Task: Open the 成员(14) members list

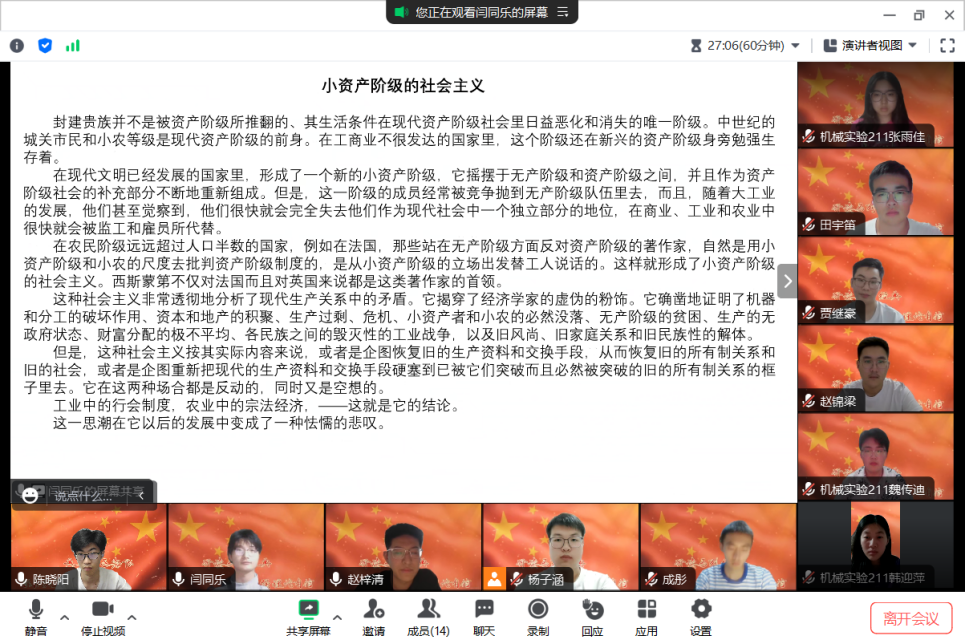Action: (x=428, y=617)
